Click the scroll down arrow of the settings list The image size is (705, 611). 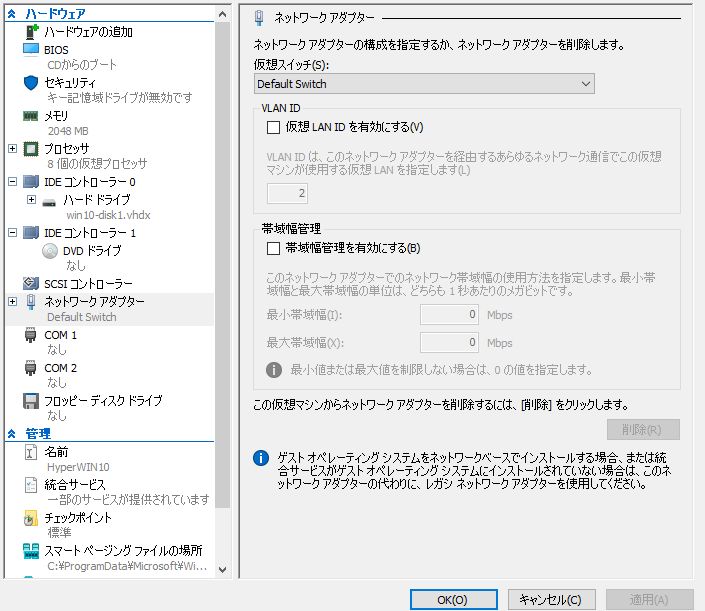tap(222, 570)
